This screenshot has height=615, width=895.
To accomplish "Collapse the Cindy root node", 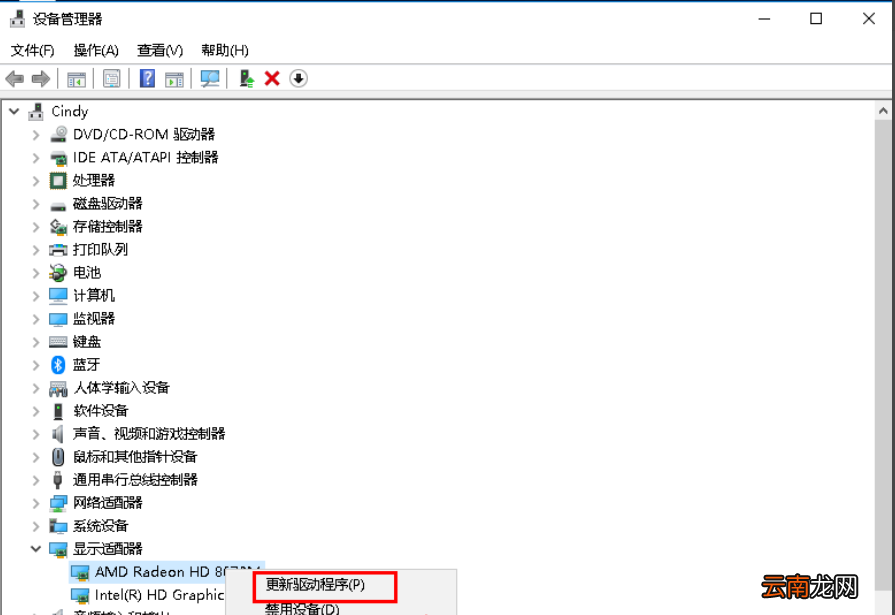I will 14,111.
